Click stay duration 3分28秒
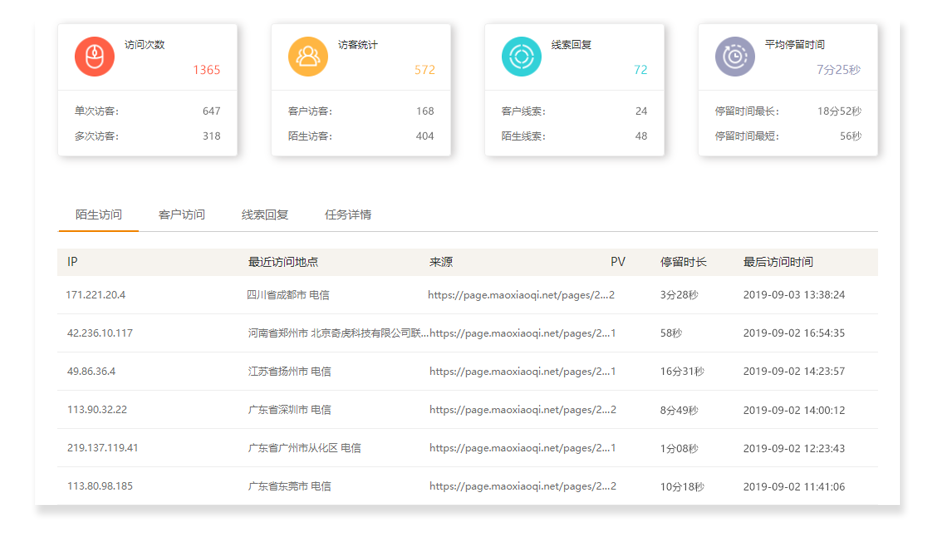Screen dimensions: 942x540 (679, 295)
